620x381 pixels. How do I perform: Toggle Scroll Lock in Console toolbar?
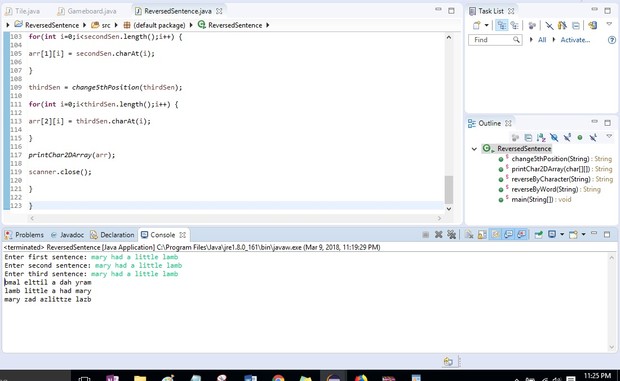pos(482,235)
